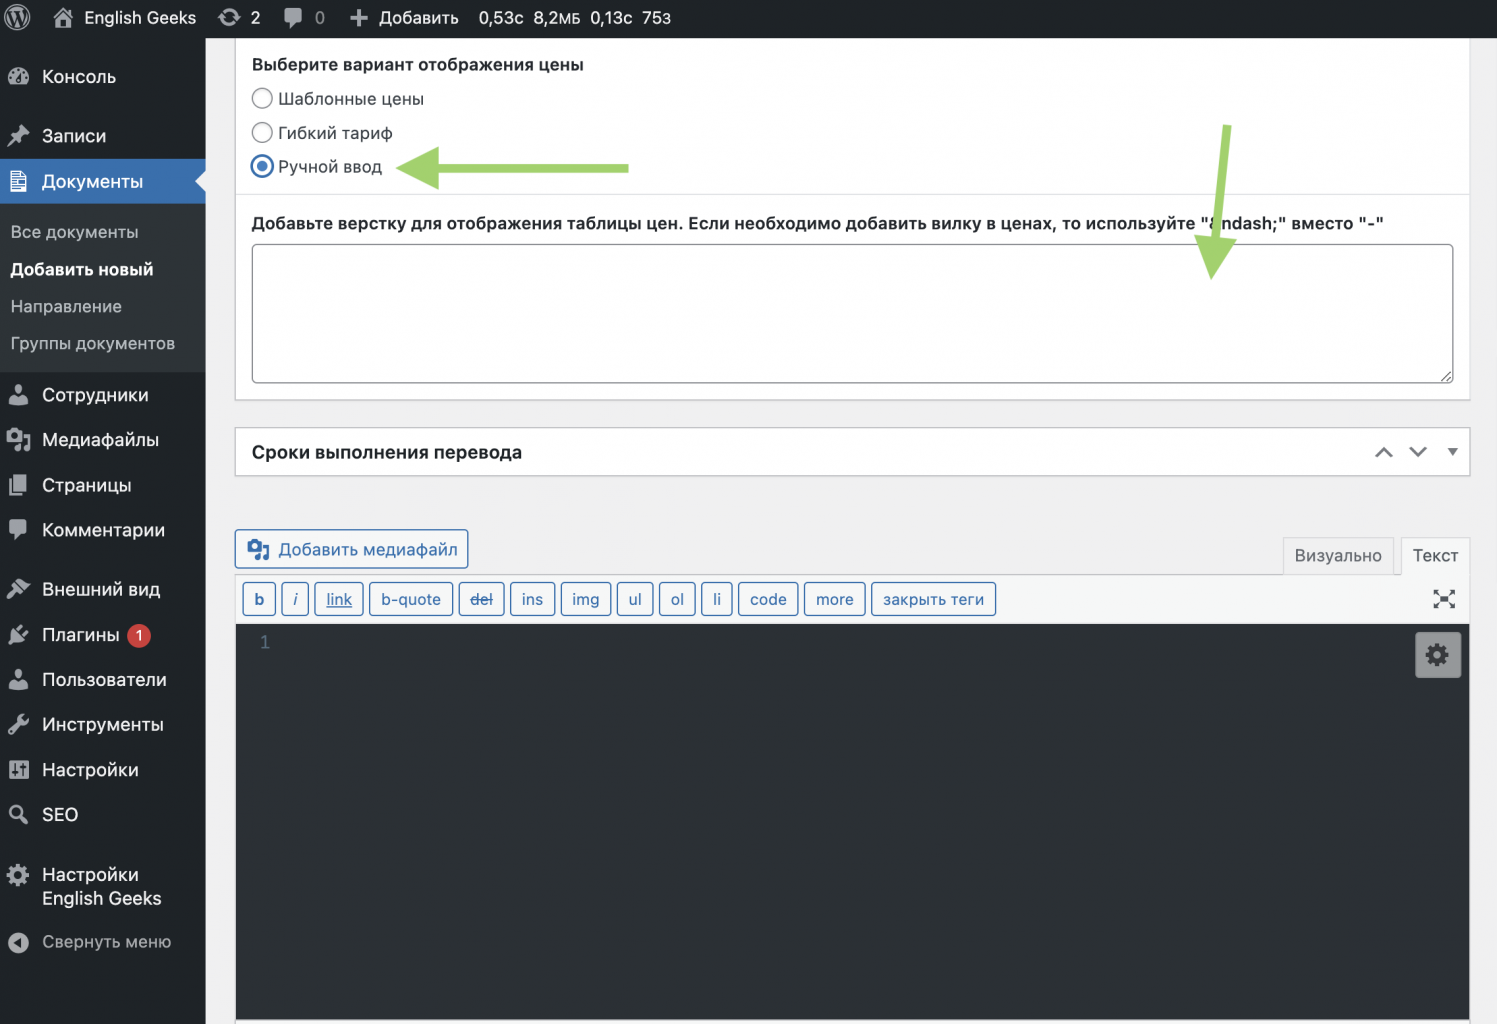Insert del strikethrough tag
Viewport: 1497px width, 1024px height.
[481, 599]
